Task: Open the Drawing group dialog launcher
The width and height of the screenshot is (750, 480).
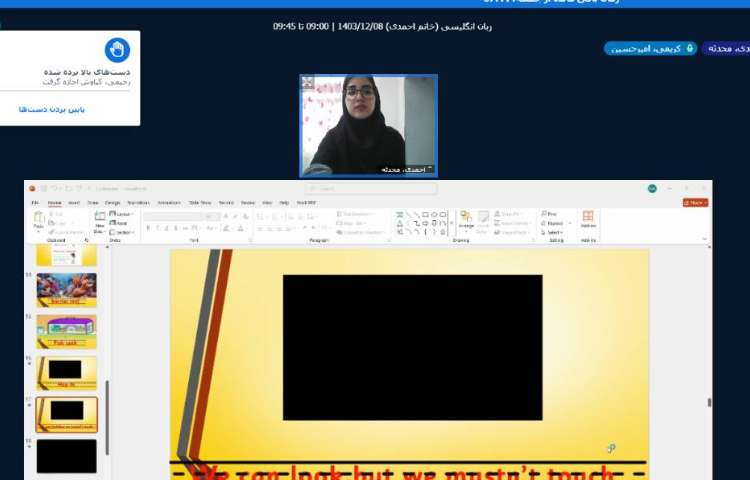Action: tap(534, 240)
